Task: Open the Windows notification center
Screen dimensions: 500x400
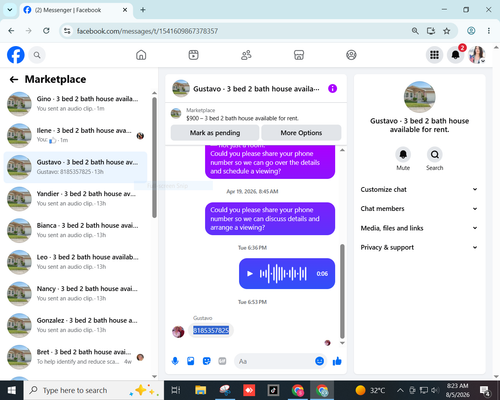Action: click(485, 390)
